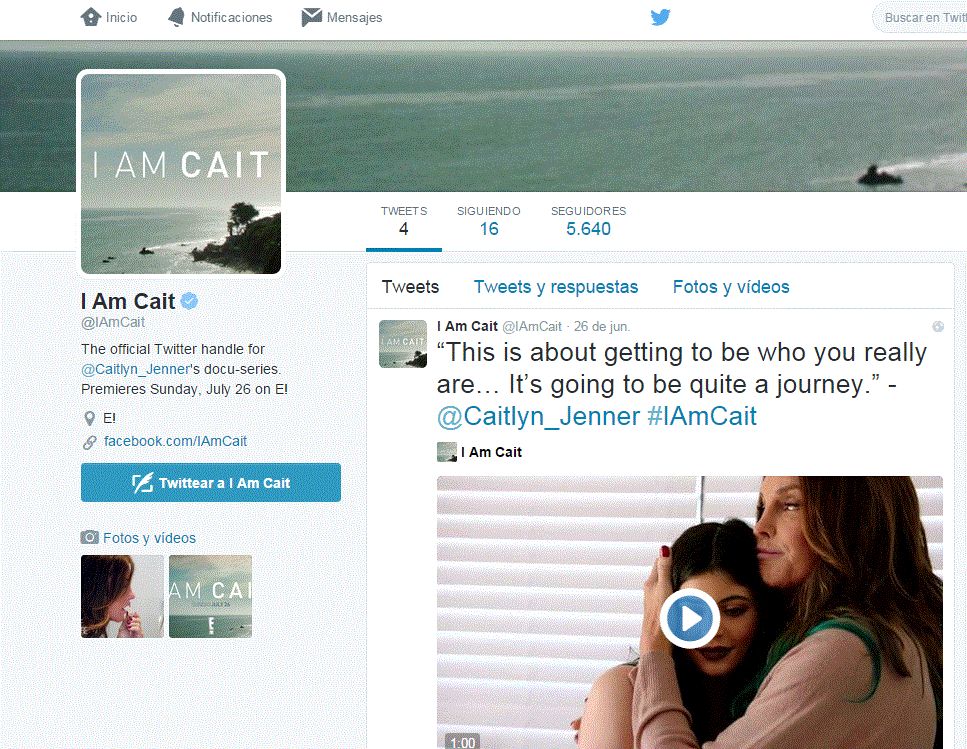Click the camera icon beside Fotos y vídeos
Screen dimensions: 967x749
tap(89, 538)
